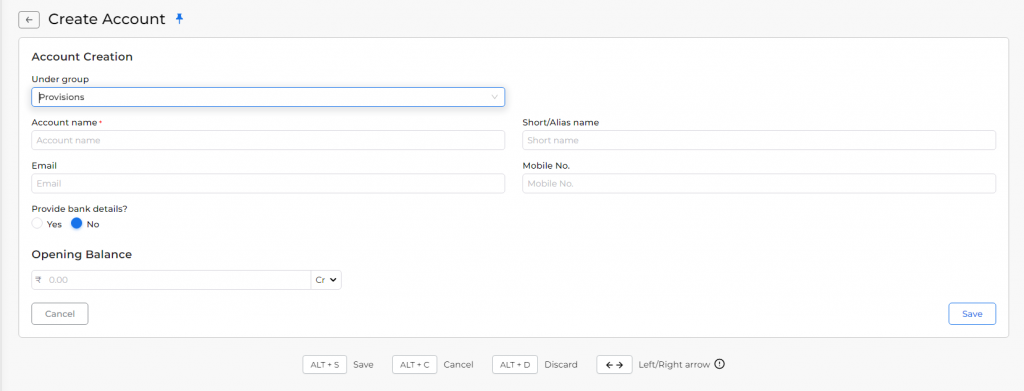Click the ALT + C shortcut key

[415, 365]
